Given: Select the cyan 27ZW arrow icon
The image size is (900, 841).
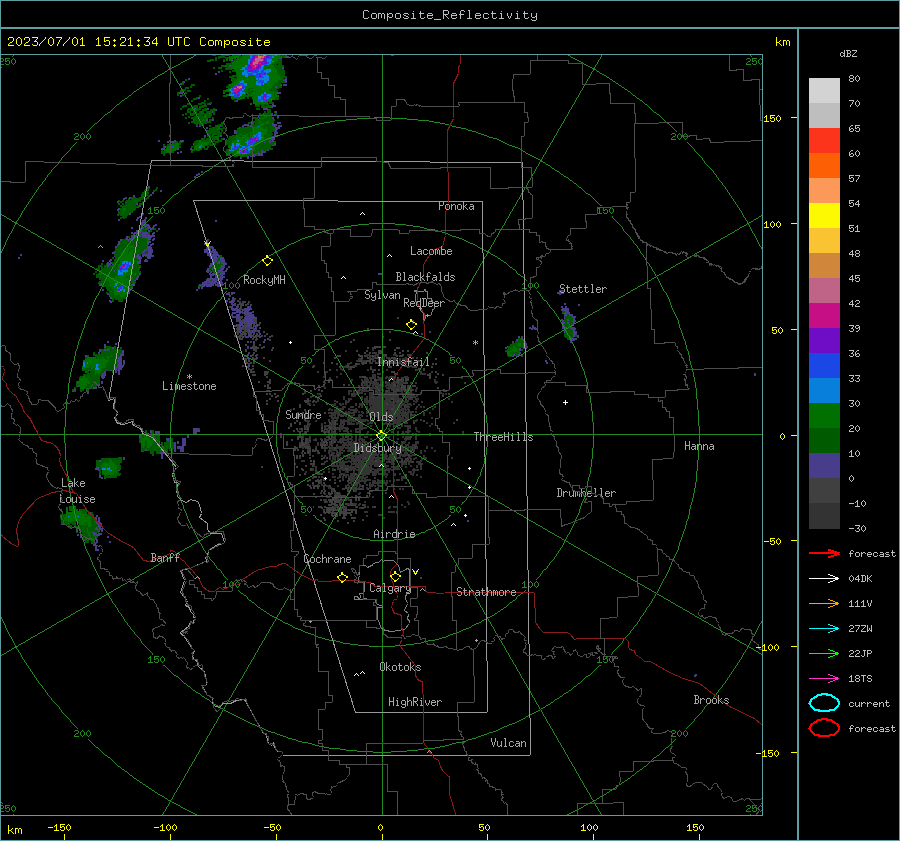Looking at the screenshot, I should (824, 629).
